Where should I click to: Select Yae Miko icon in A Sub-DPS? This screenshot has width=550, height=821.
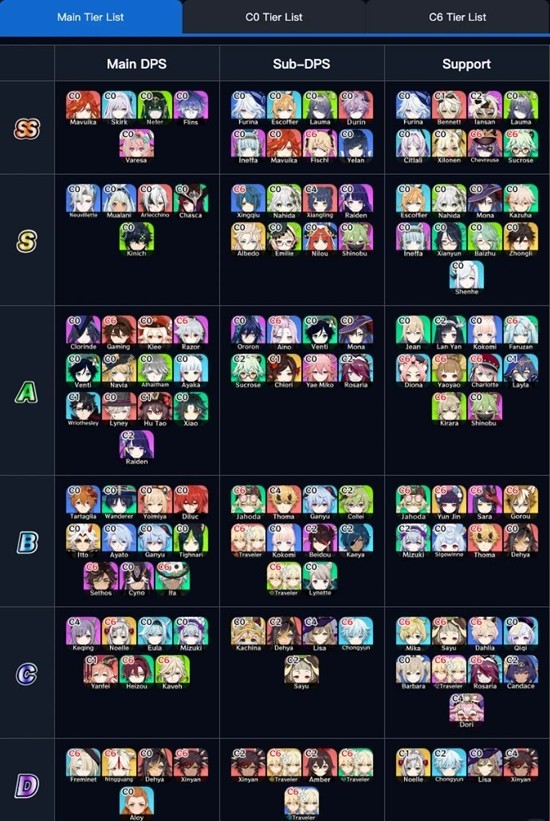pyautogui.click(x=320, y=371)
